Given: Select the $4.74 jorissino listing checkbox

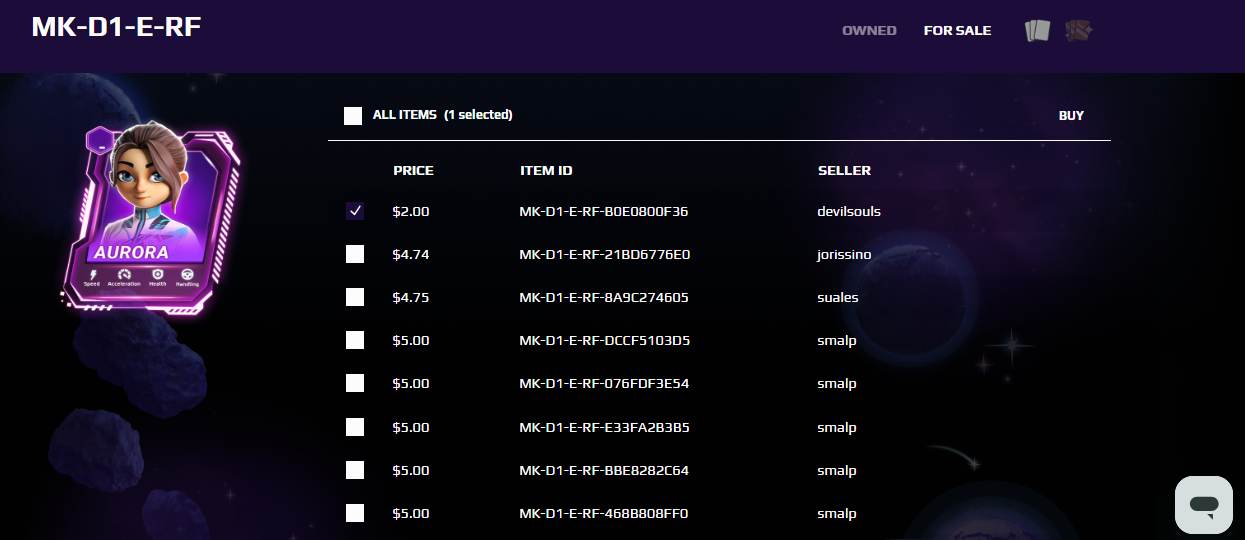Looking at the screenshot, I should pos(355,254).
